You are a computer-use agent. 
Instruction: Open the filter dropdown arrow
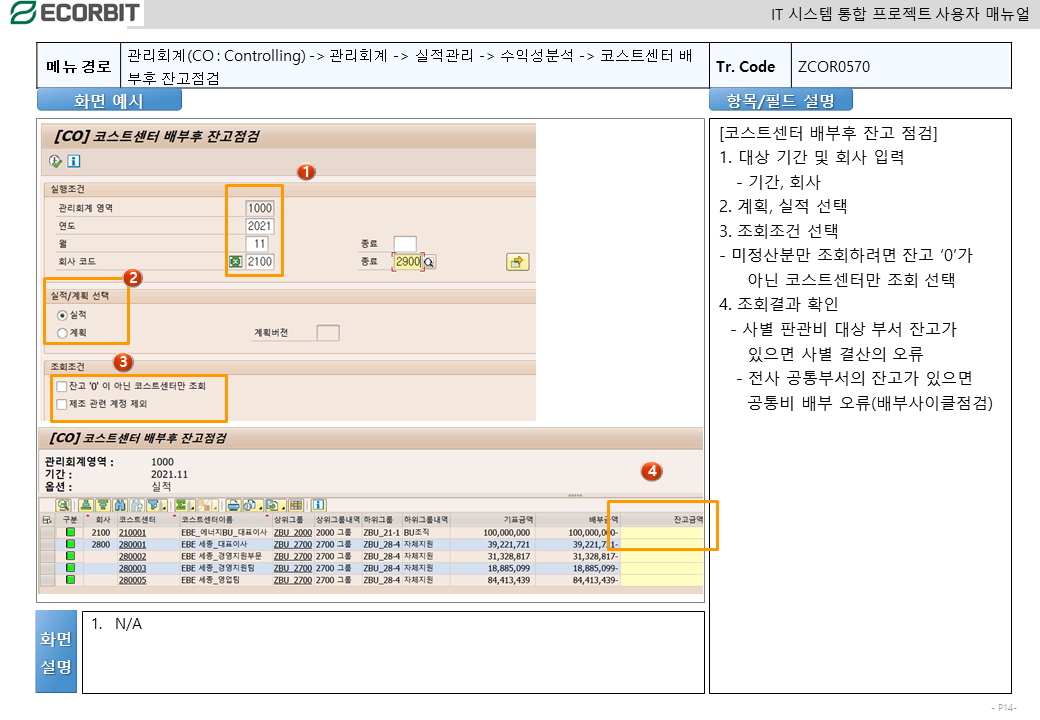click(x=163, y=507)
